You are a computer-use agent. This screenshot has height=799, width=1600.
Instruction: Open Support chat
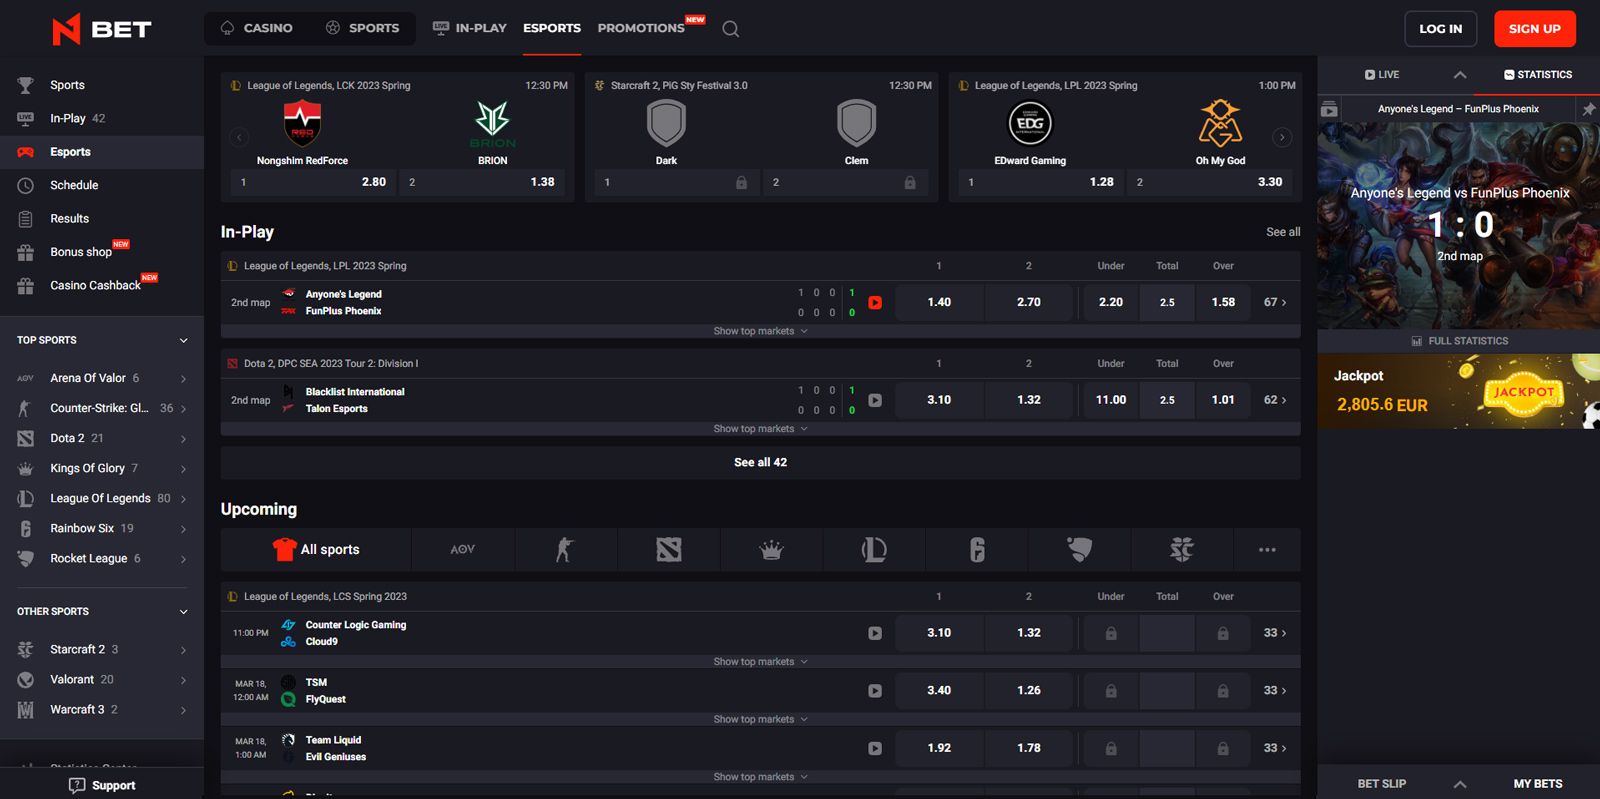click(x=102, y=785)
